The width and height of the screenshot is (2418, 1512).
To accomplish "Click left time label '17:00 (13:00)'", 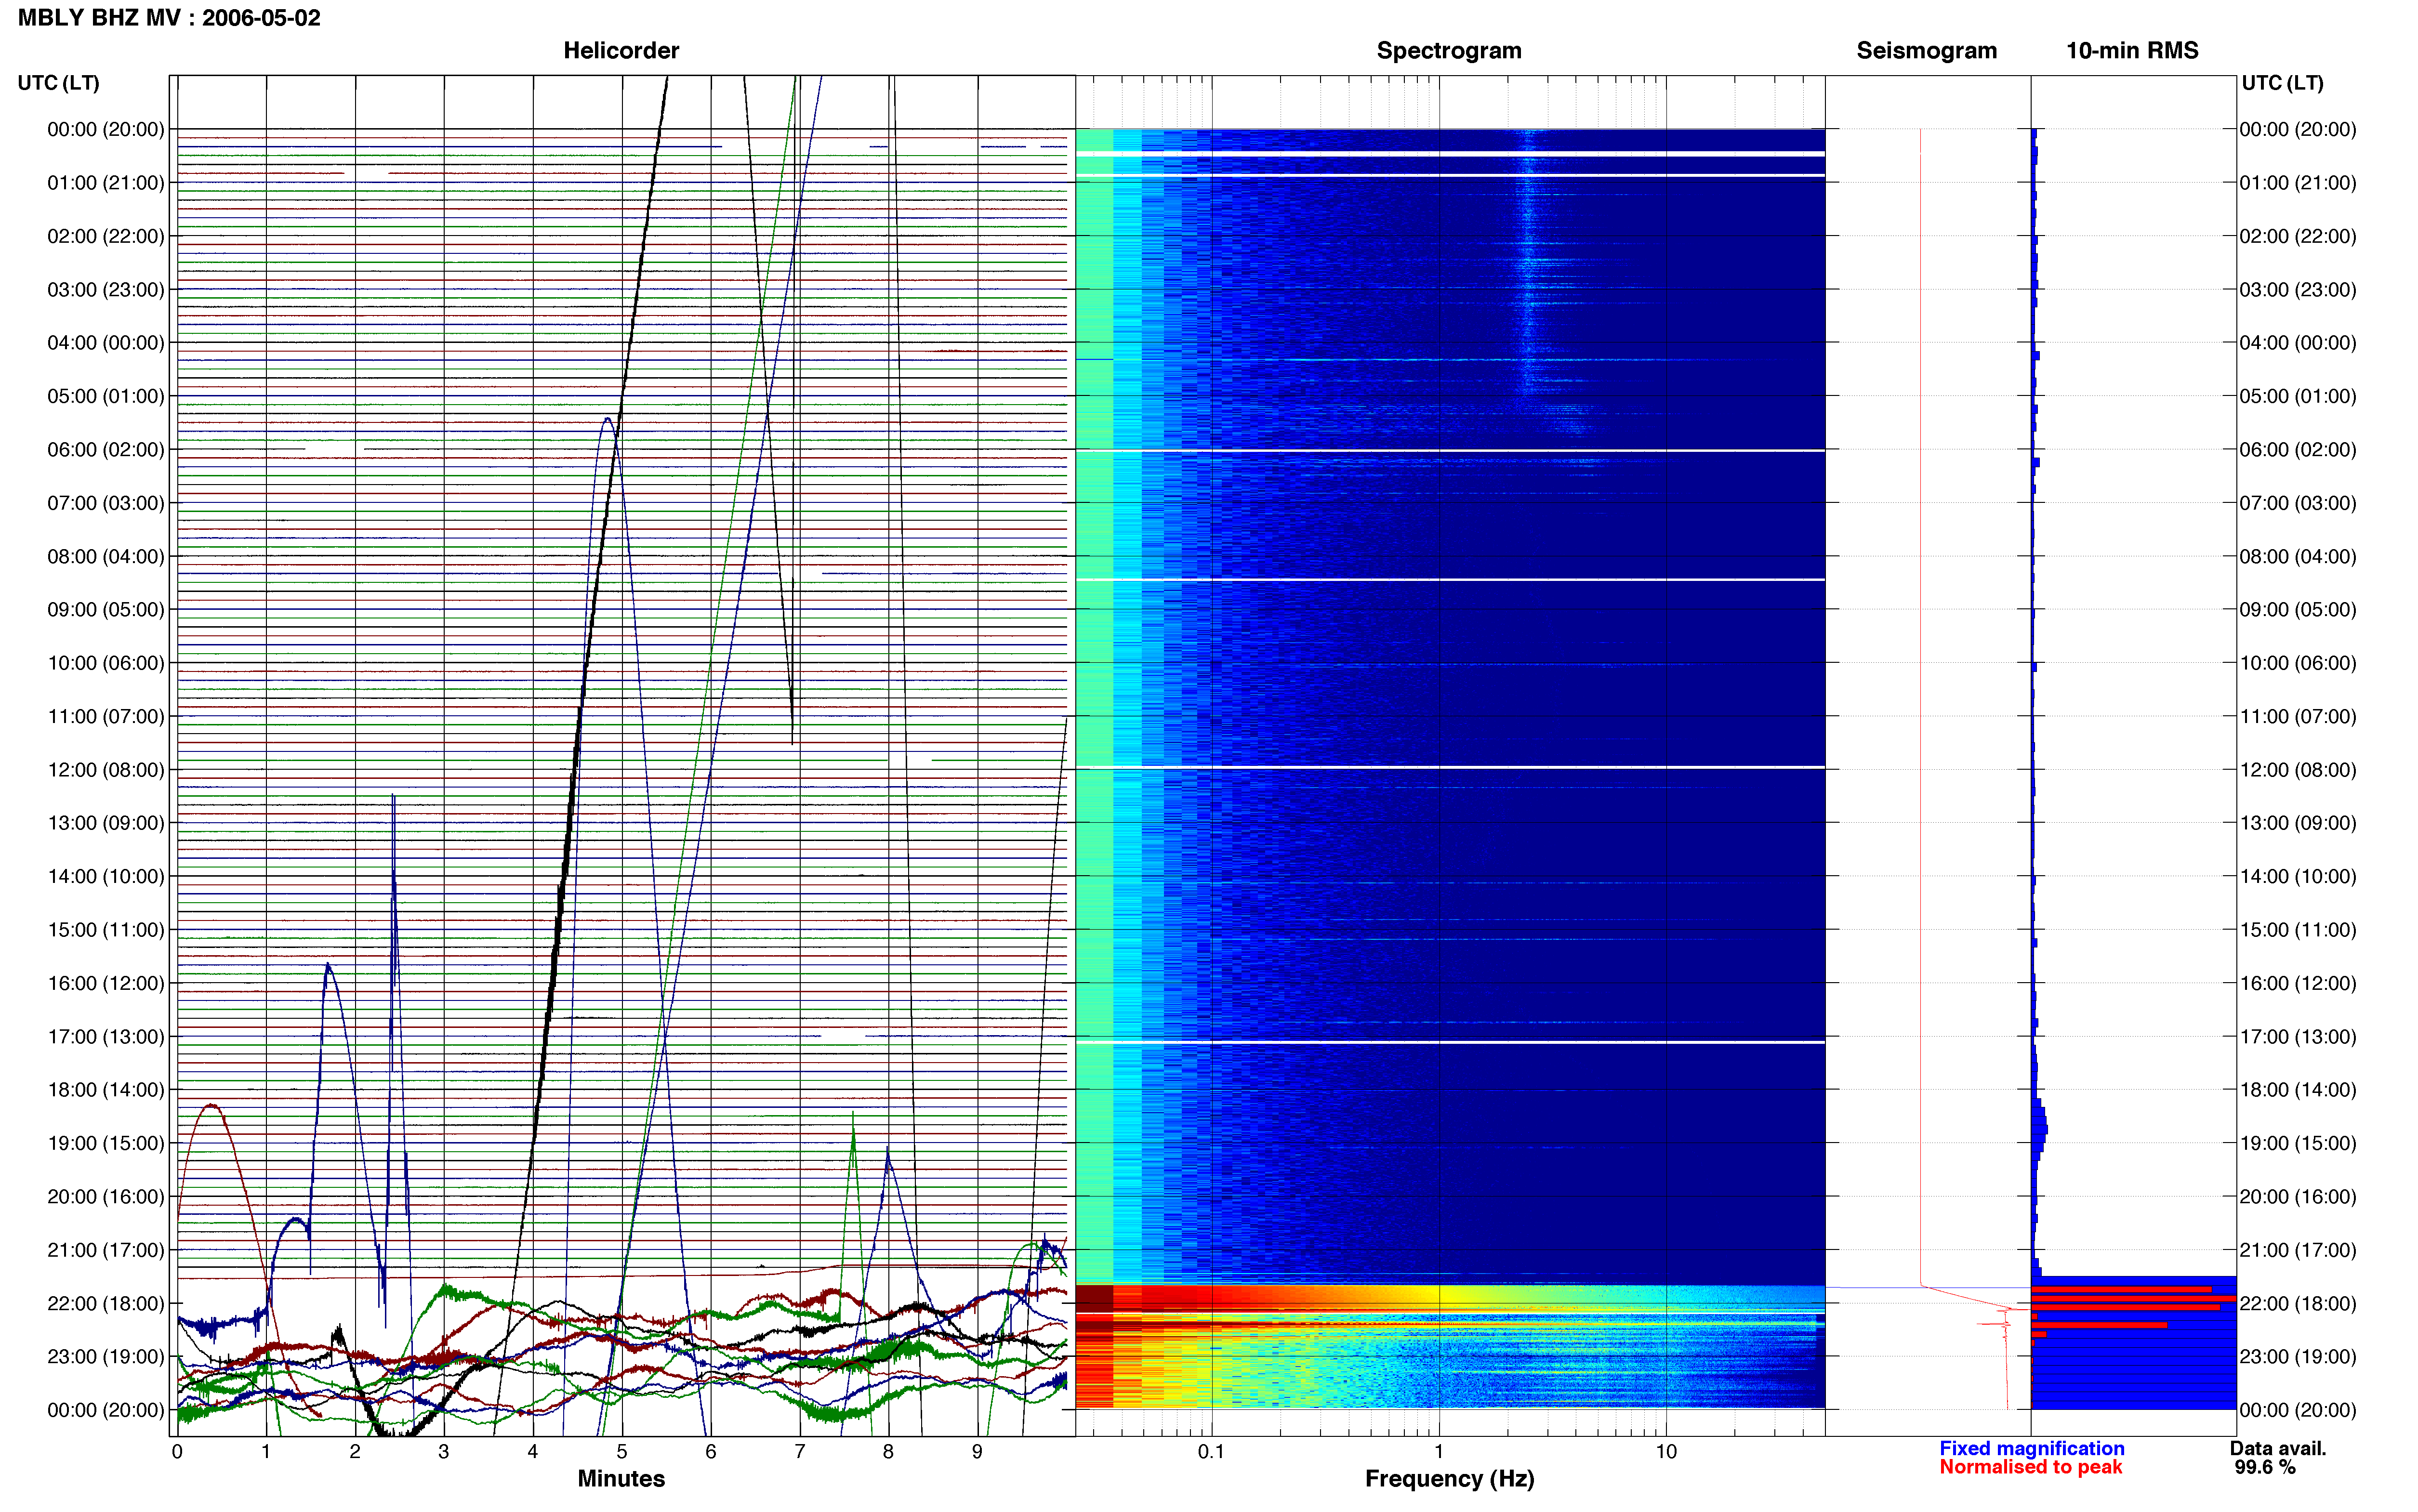I will [106, 1036].
